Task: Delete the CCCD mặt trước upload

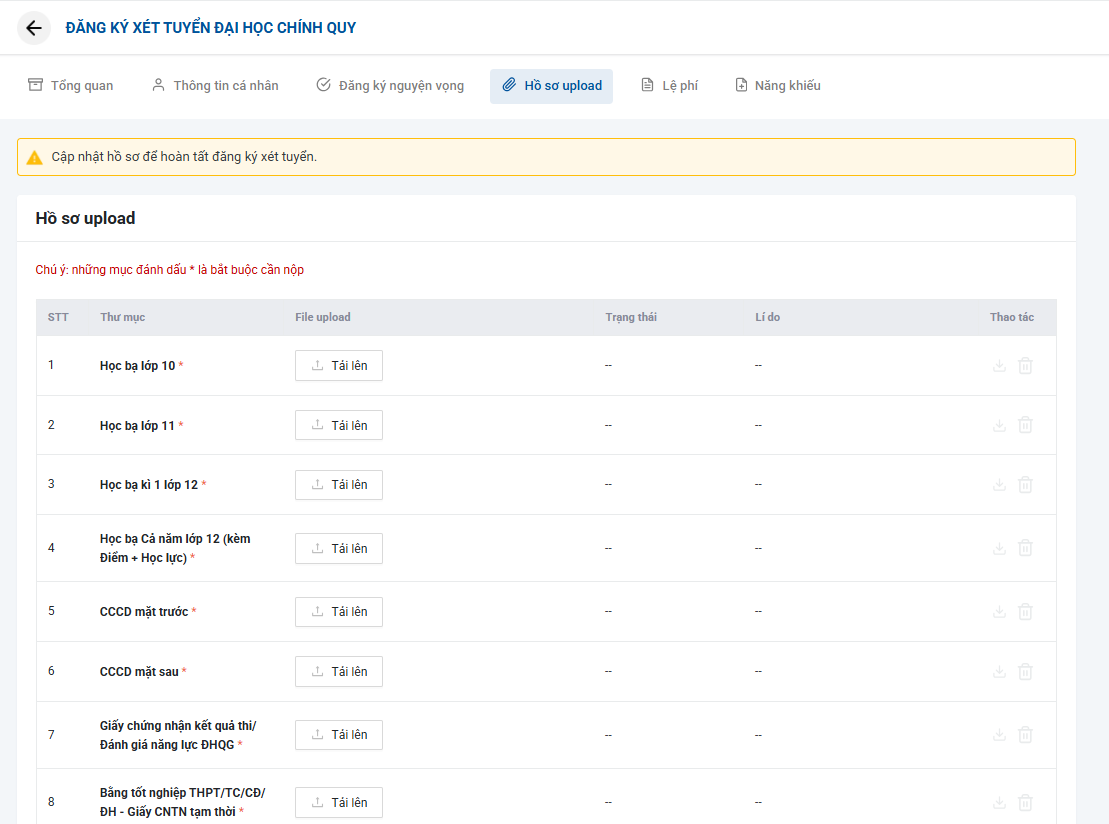Action: (x=1025, y=612)
